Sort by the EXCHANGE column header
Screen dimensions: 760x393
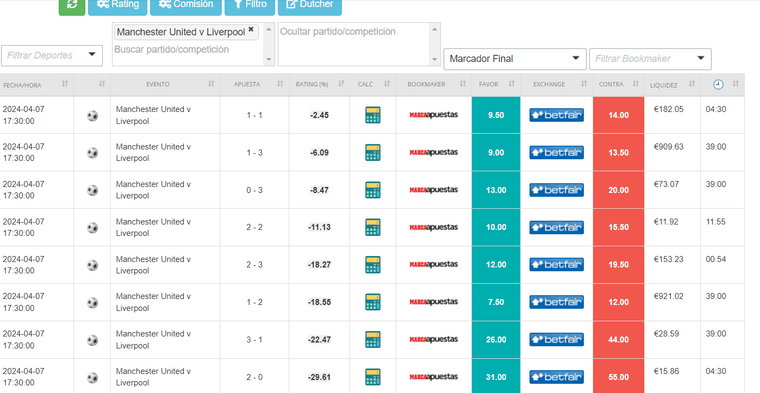556,84
